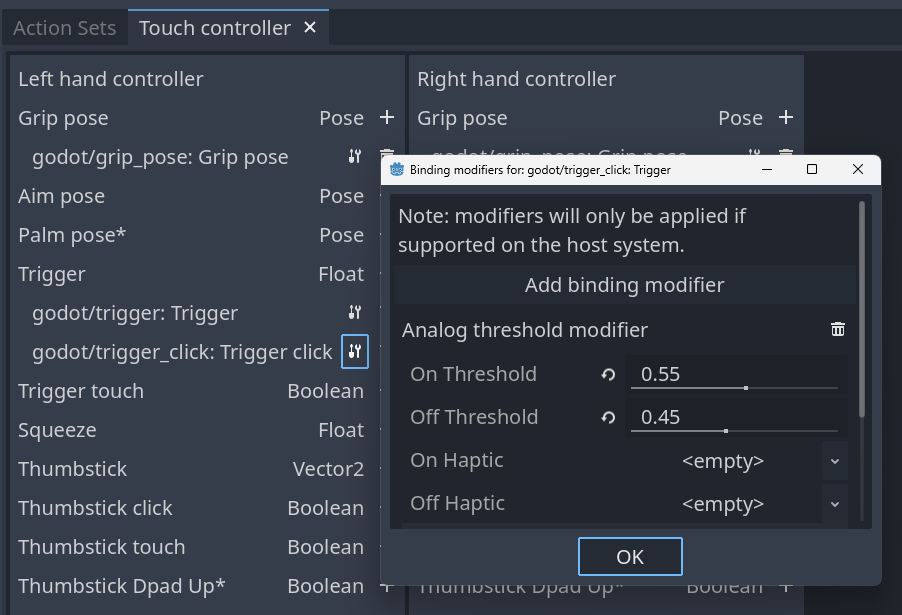Add a new binding to Grip pose
This screenshot has height=615, width=902.
387,117
